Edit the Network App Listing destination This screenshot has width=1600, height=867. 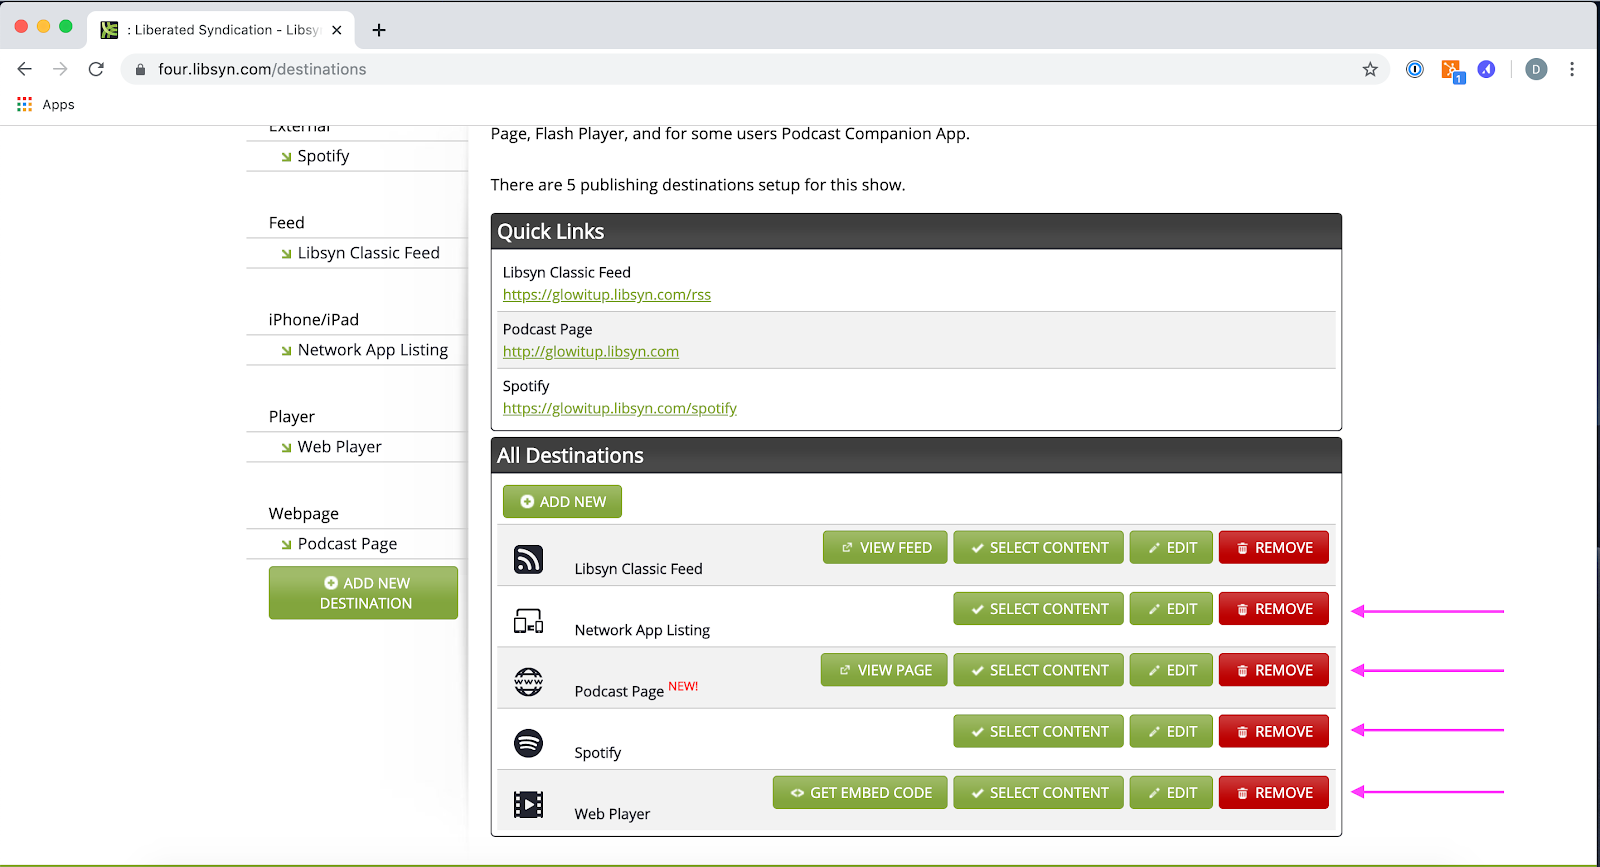(1171, 609)
